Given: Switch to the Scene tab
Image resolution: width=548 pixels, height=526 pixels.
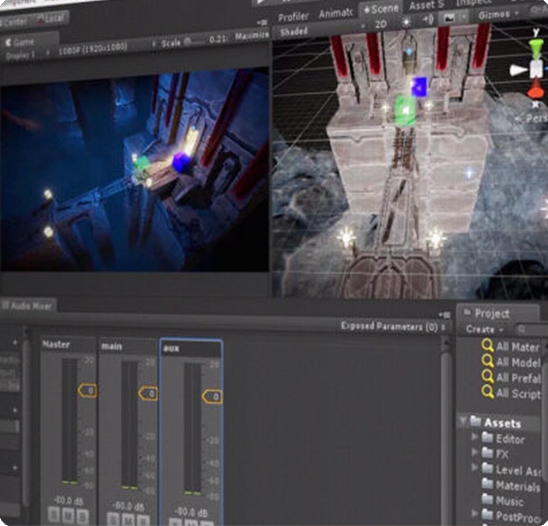Looking at the screenshot, I should pyautogui.click(x=381, y=9).
